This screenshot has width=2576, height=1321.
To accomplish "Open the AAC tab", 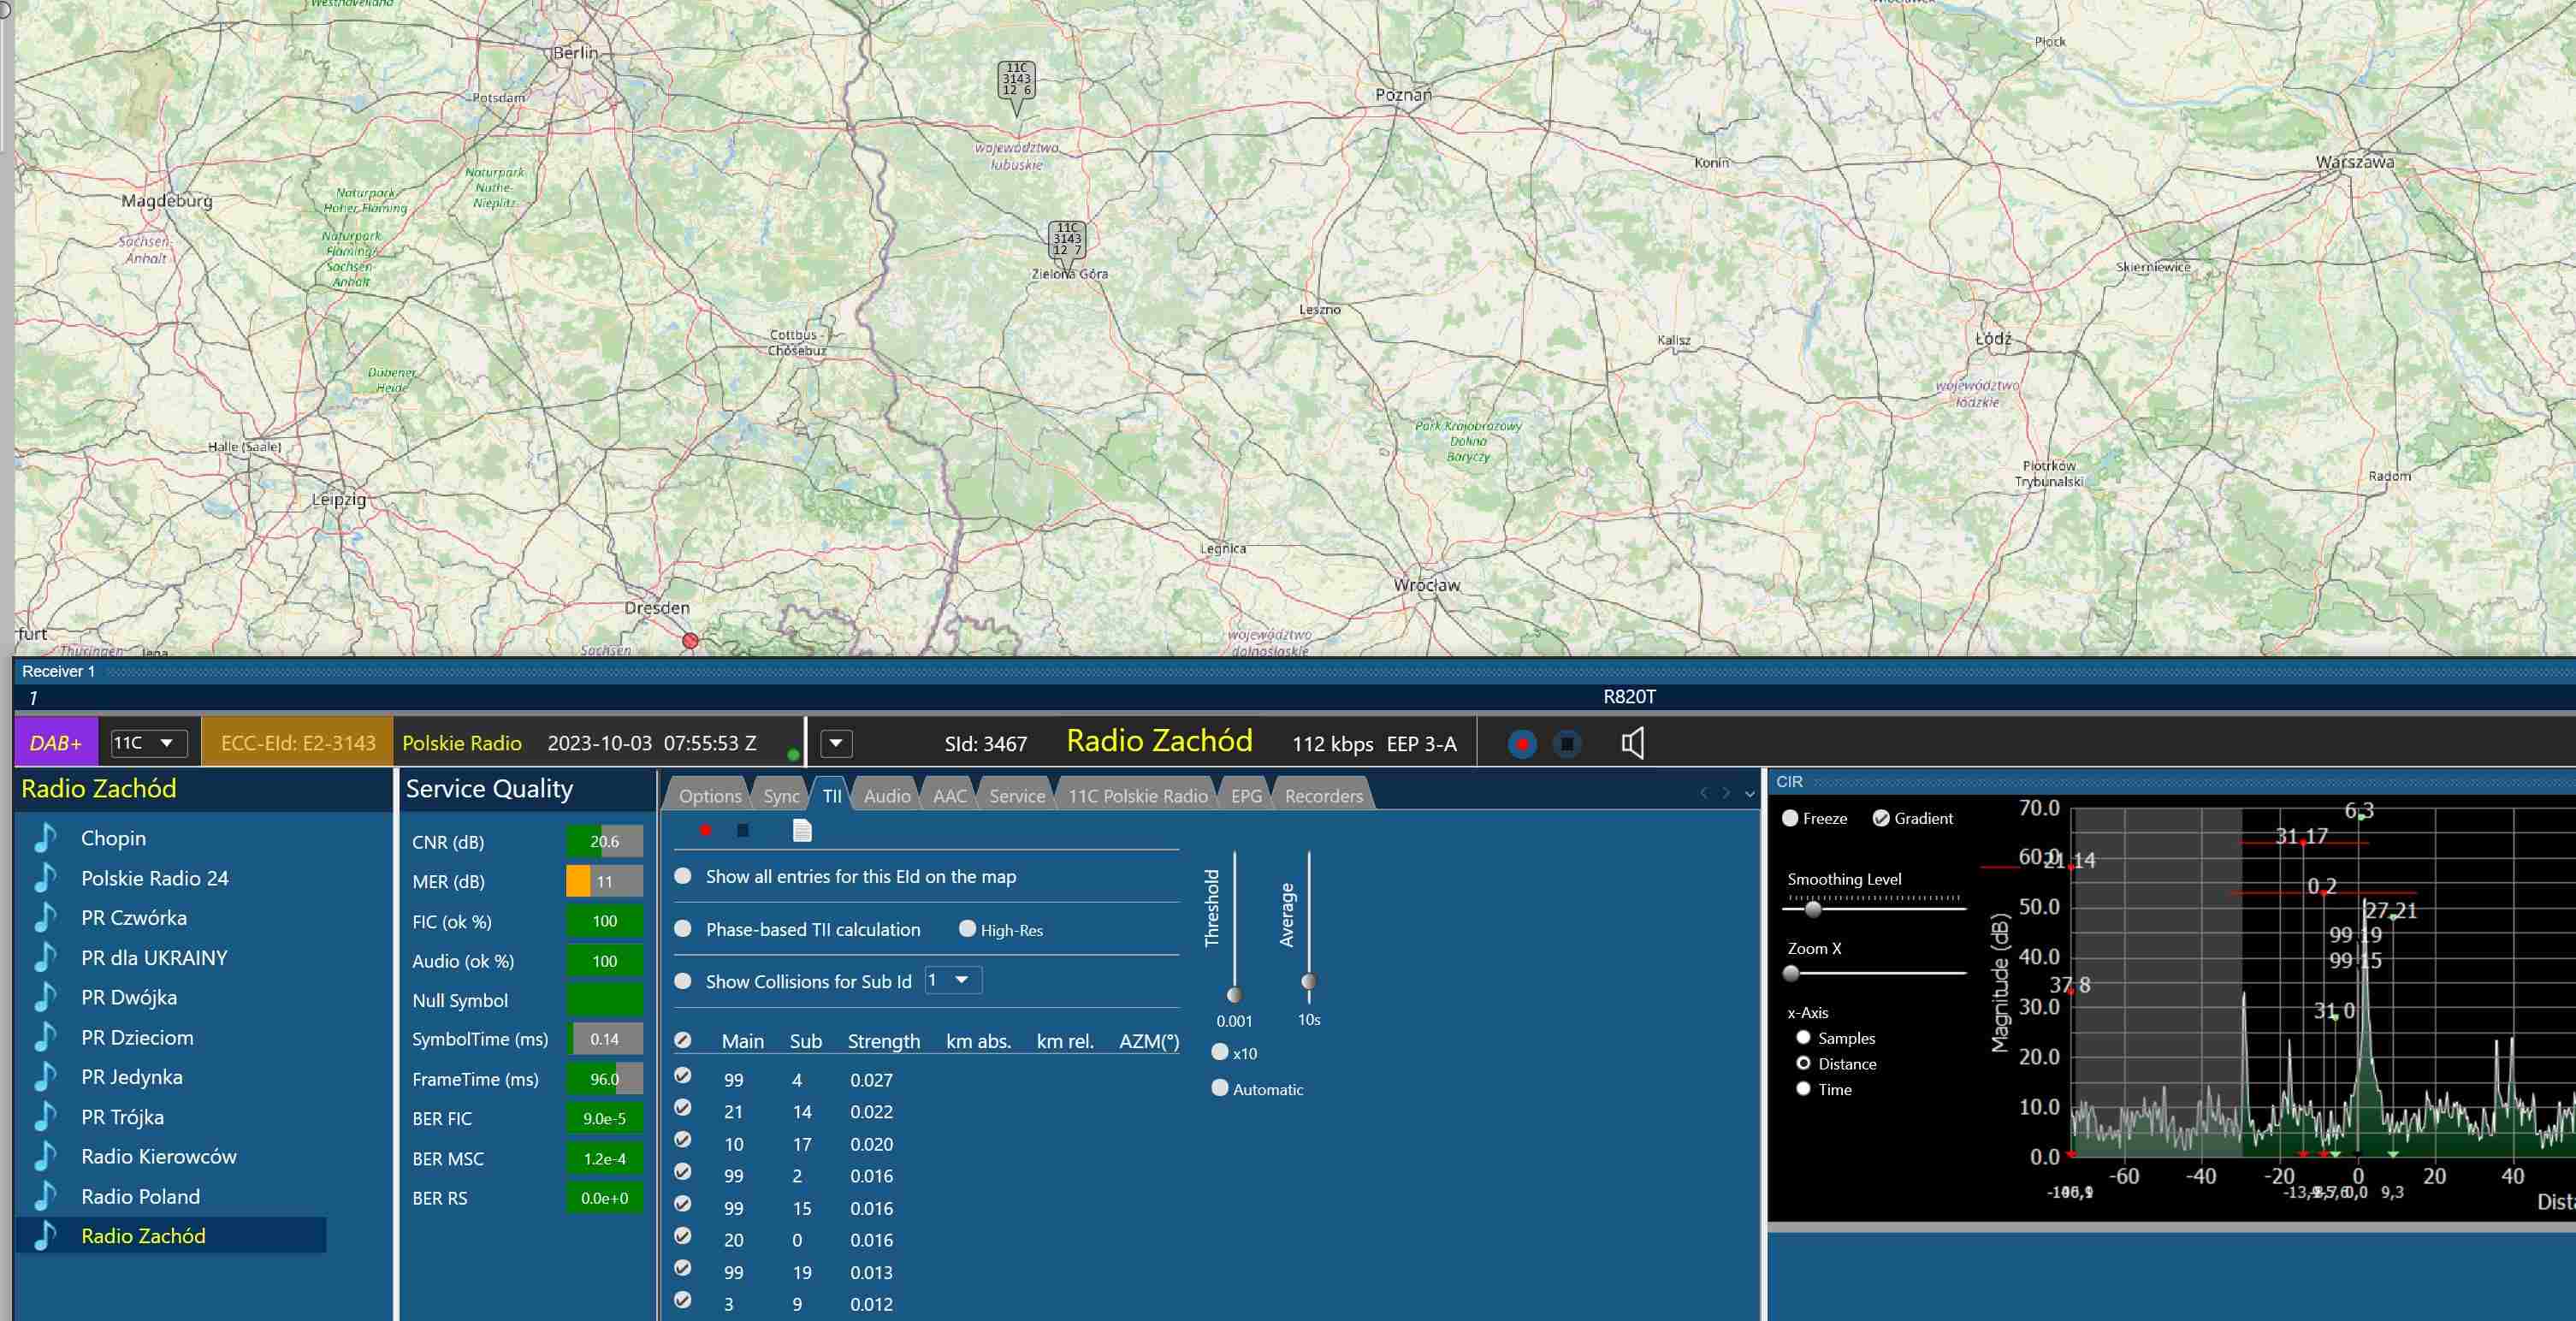I will (950, 796).
